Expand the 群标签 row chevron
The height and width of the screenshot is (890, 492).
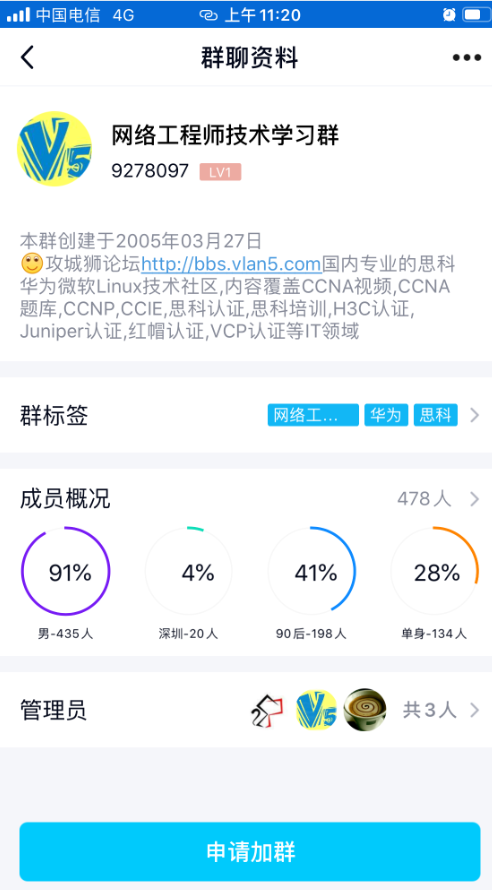(475, 416)
